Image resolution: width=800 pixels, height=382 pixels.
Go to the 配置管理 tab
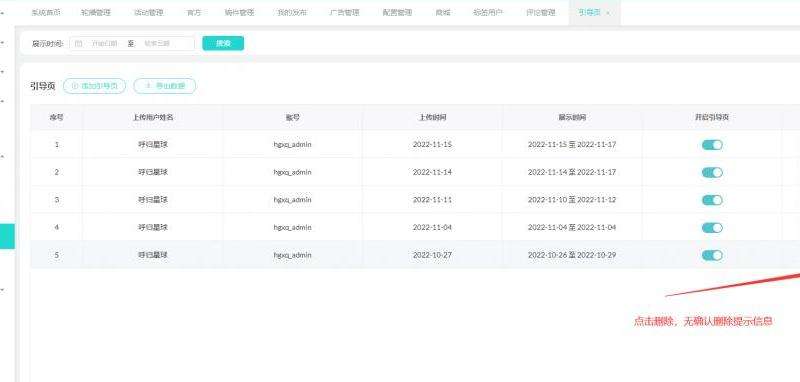[x=397, y=13]
